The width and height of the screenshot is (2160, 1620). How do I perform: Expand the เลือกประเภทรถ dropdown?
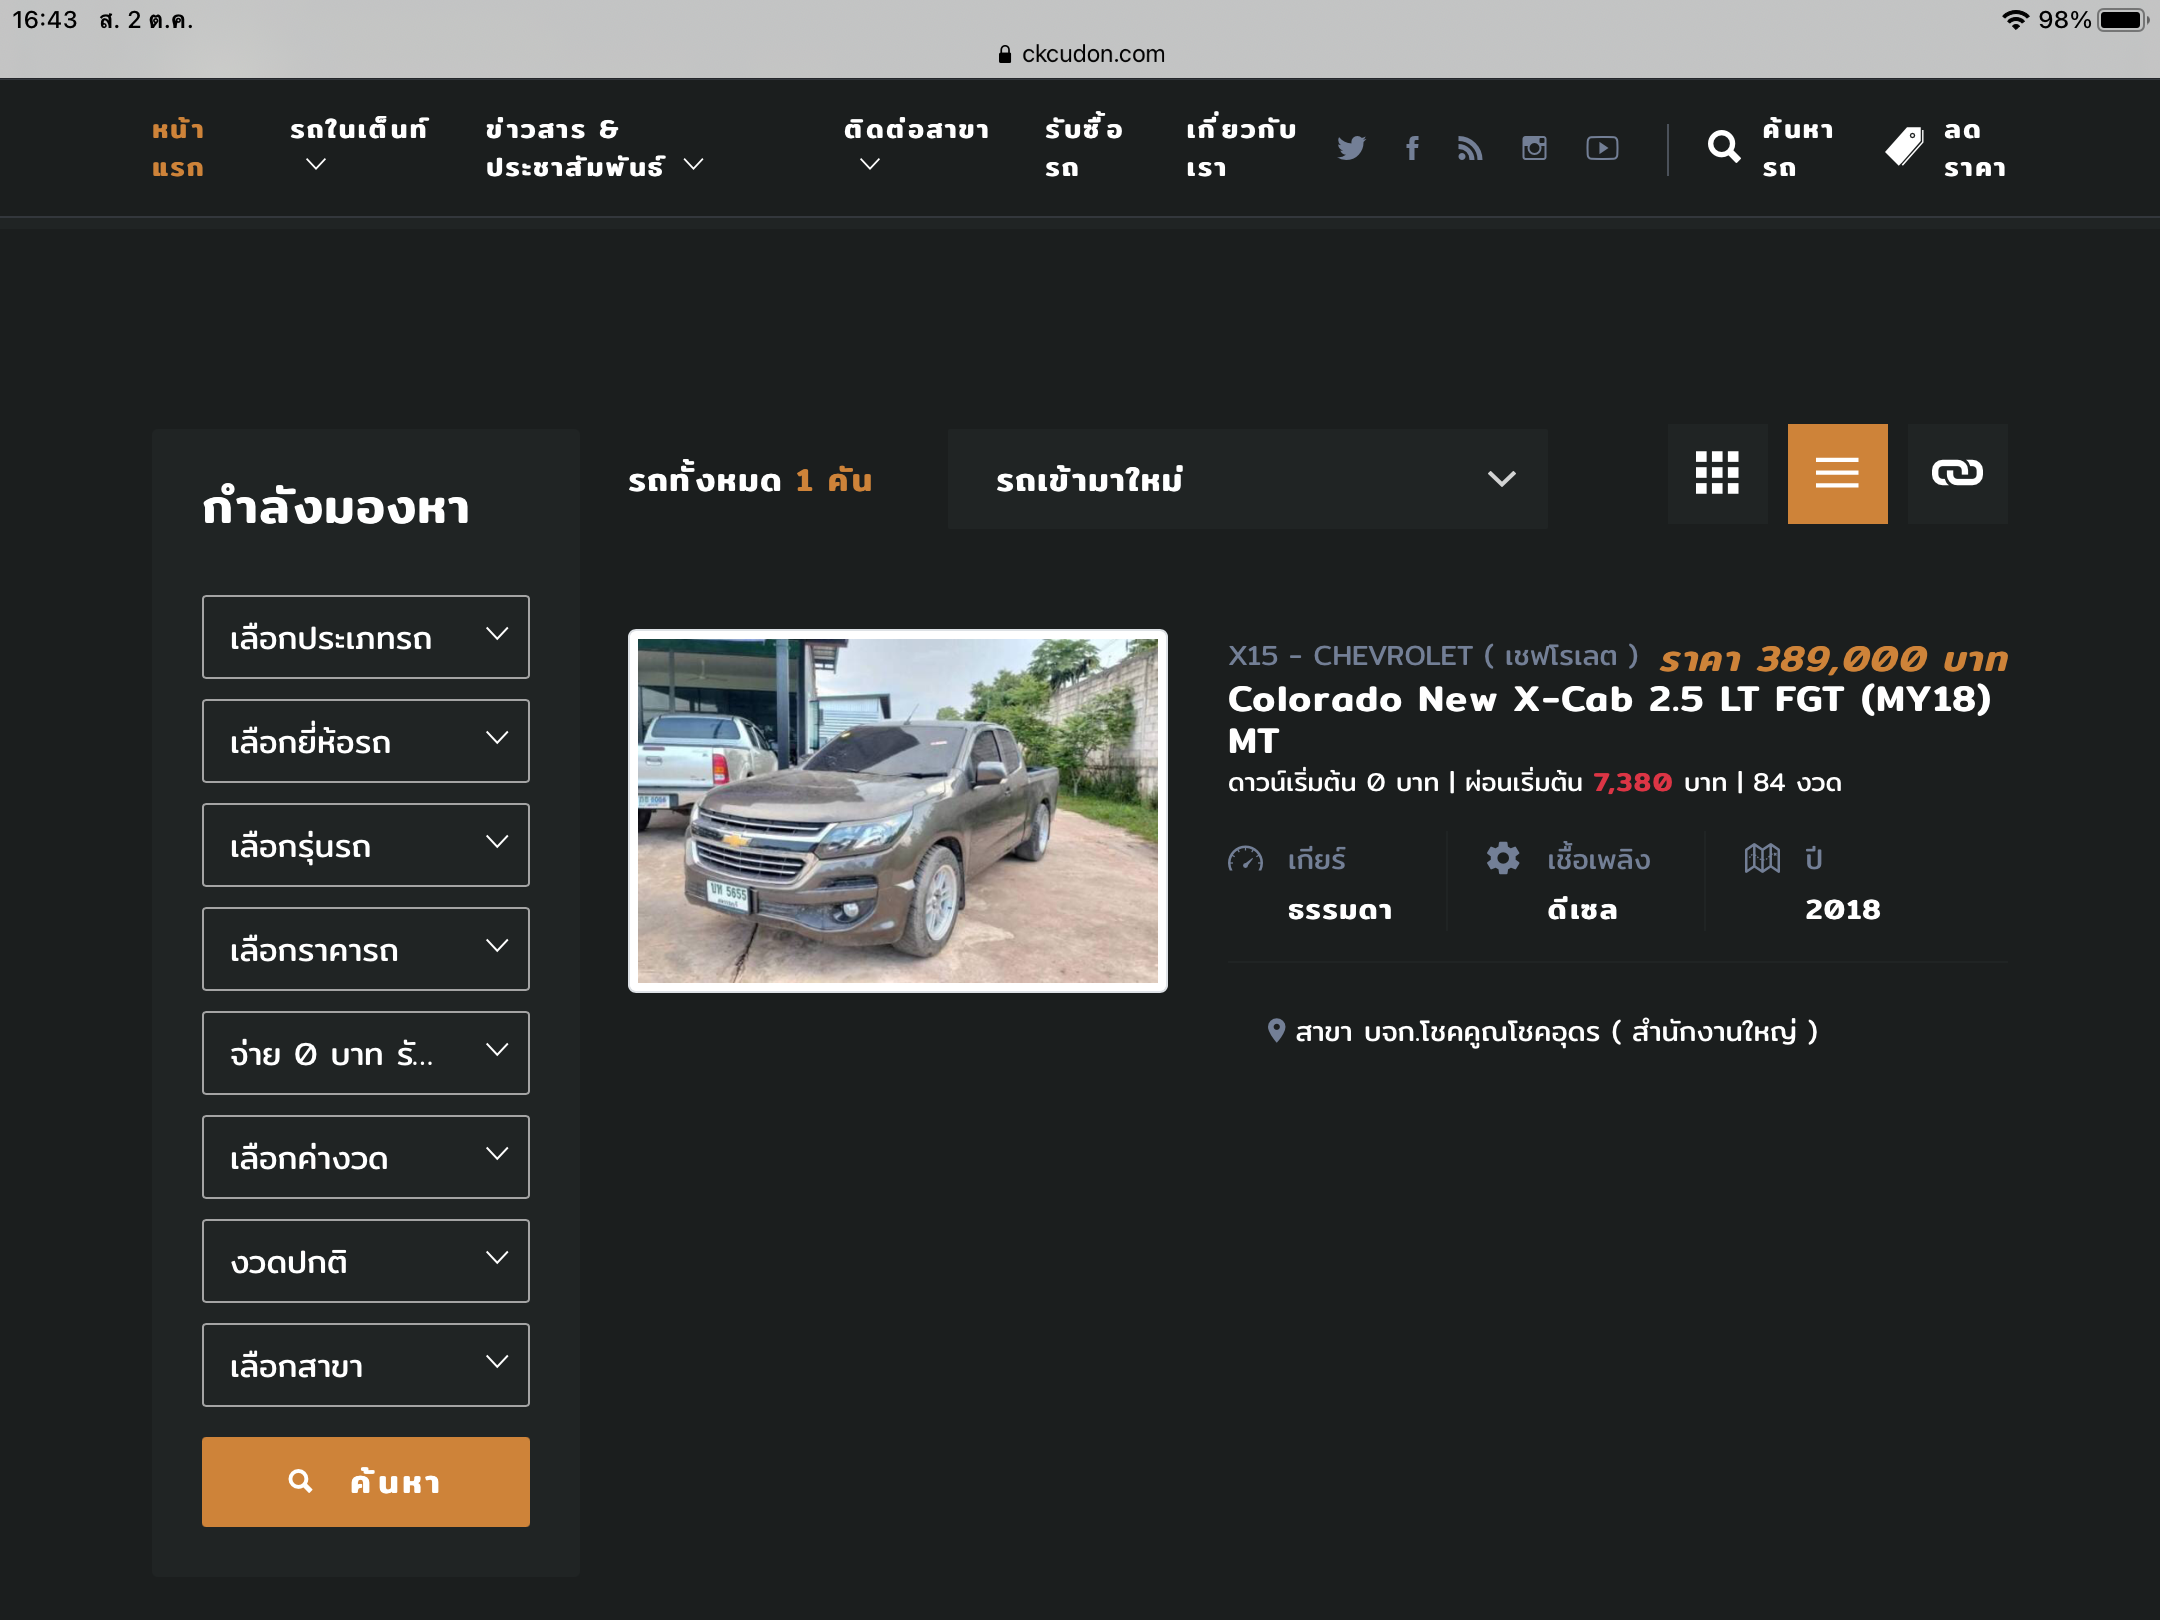[x=365, y=637]
